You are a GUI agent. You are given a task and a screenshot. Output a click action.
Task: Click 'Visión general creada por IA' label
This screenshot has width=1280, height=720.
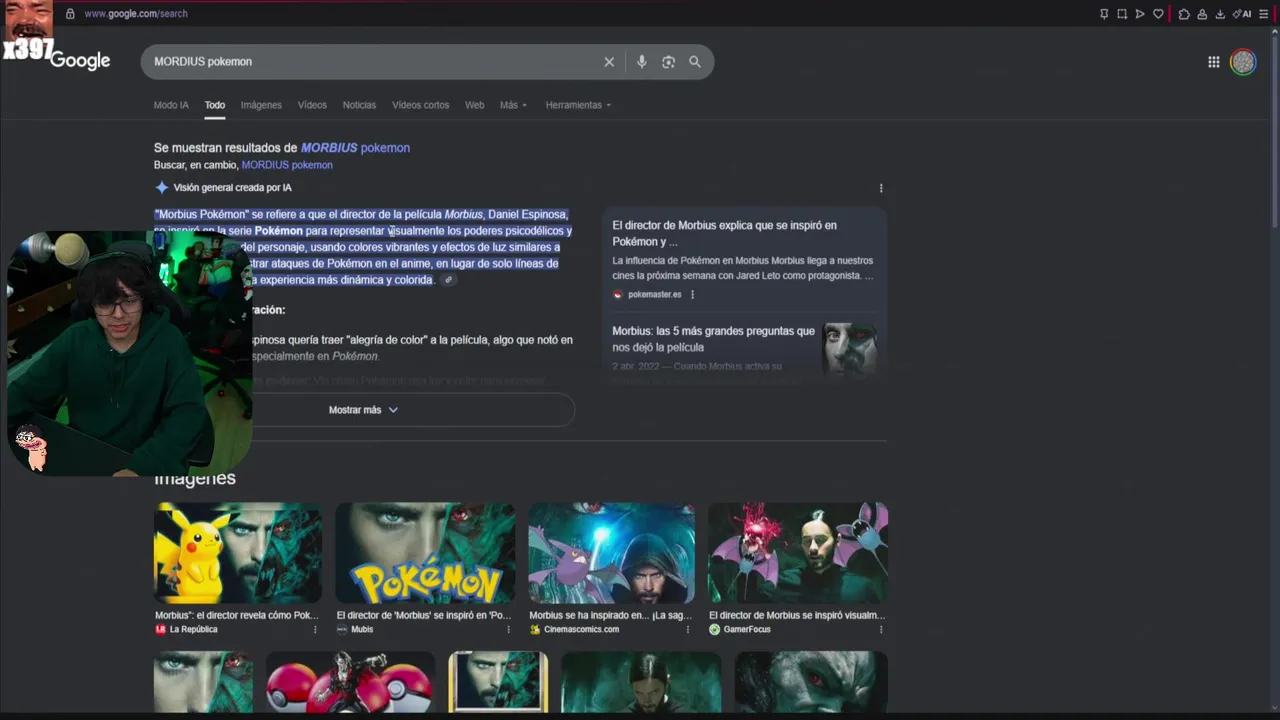(x=232, y=188)
